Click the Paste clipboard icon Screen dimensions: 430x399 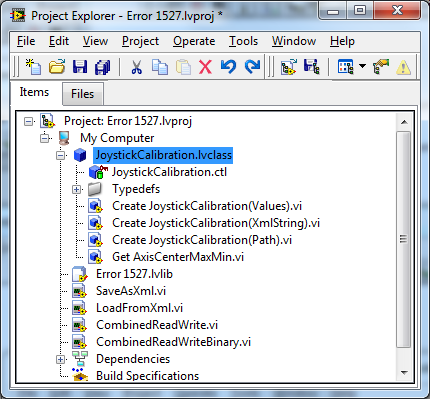(x=183, y=67)
